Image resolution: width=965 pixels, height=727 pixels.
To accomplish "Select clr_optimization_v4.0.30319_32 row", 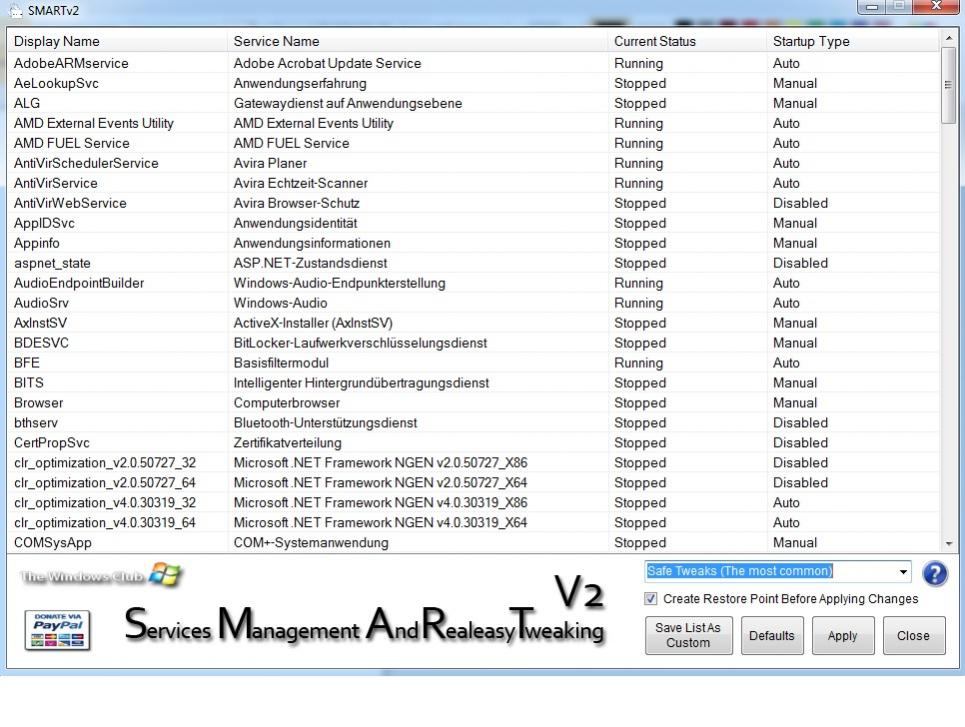I will point(473,502).
